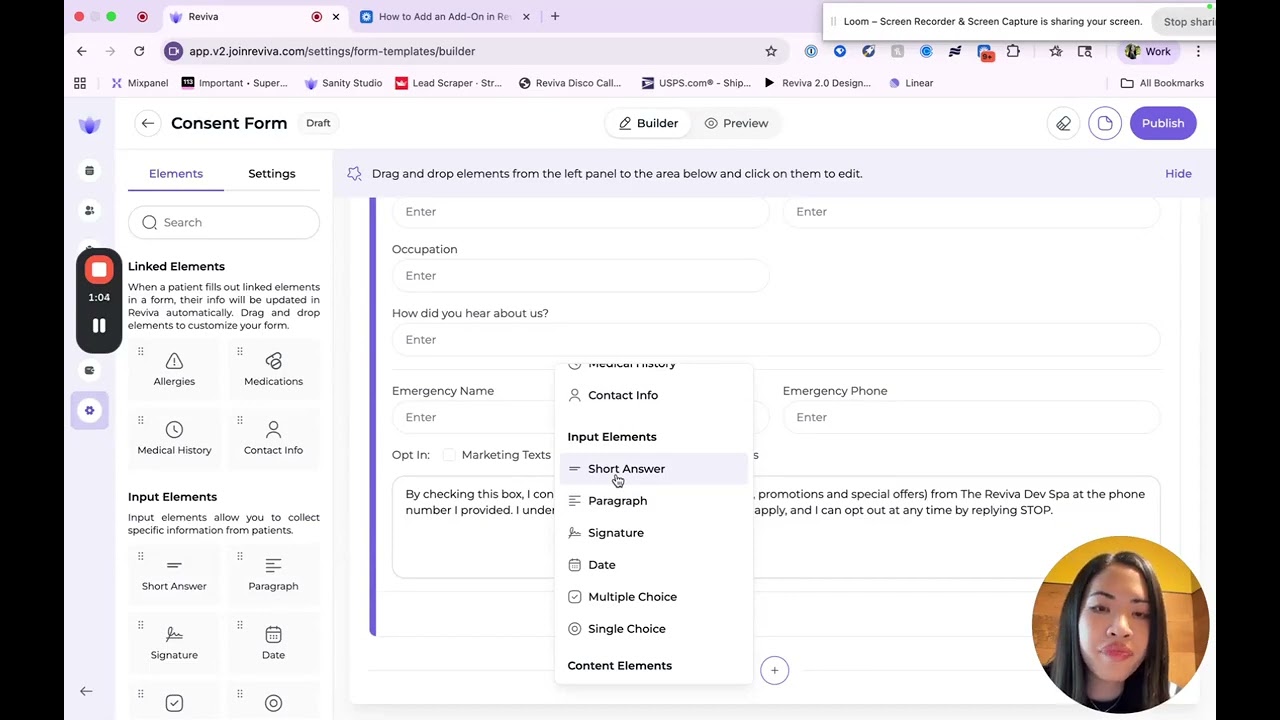Check the Marketing Texts opt-in checkbox
1280x720 pixels.
tap(449, 455)
